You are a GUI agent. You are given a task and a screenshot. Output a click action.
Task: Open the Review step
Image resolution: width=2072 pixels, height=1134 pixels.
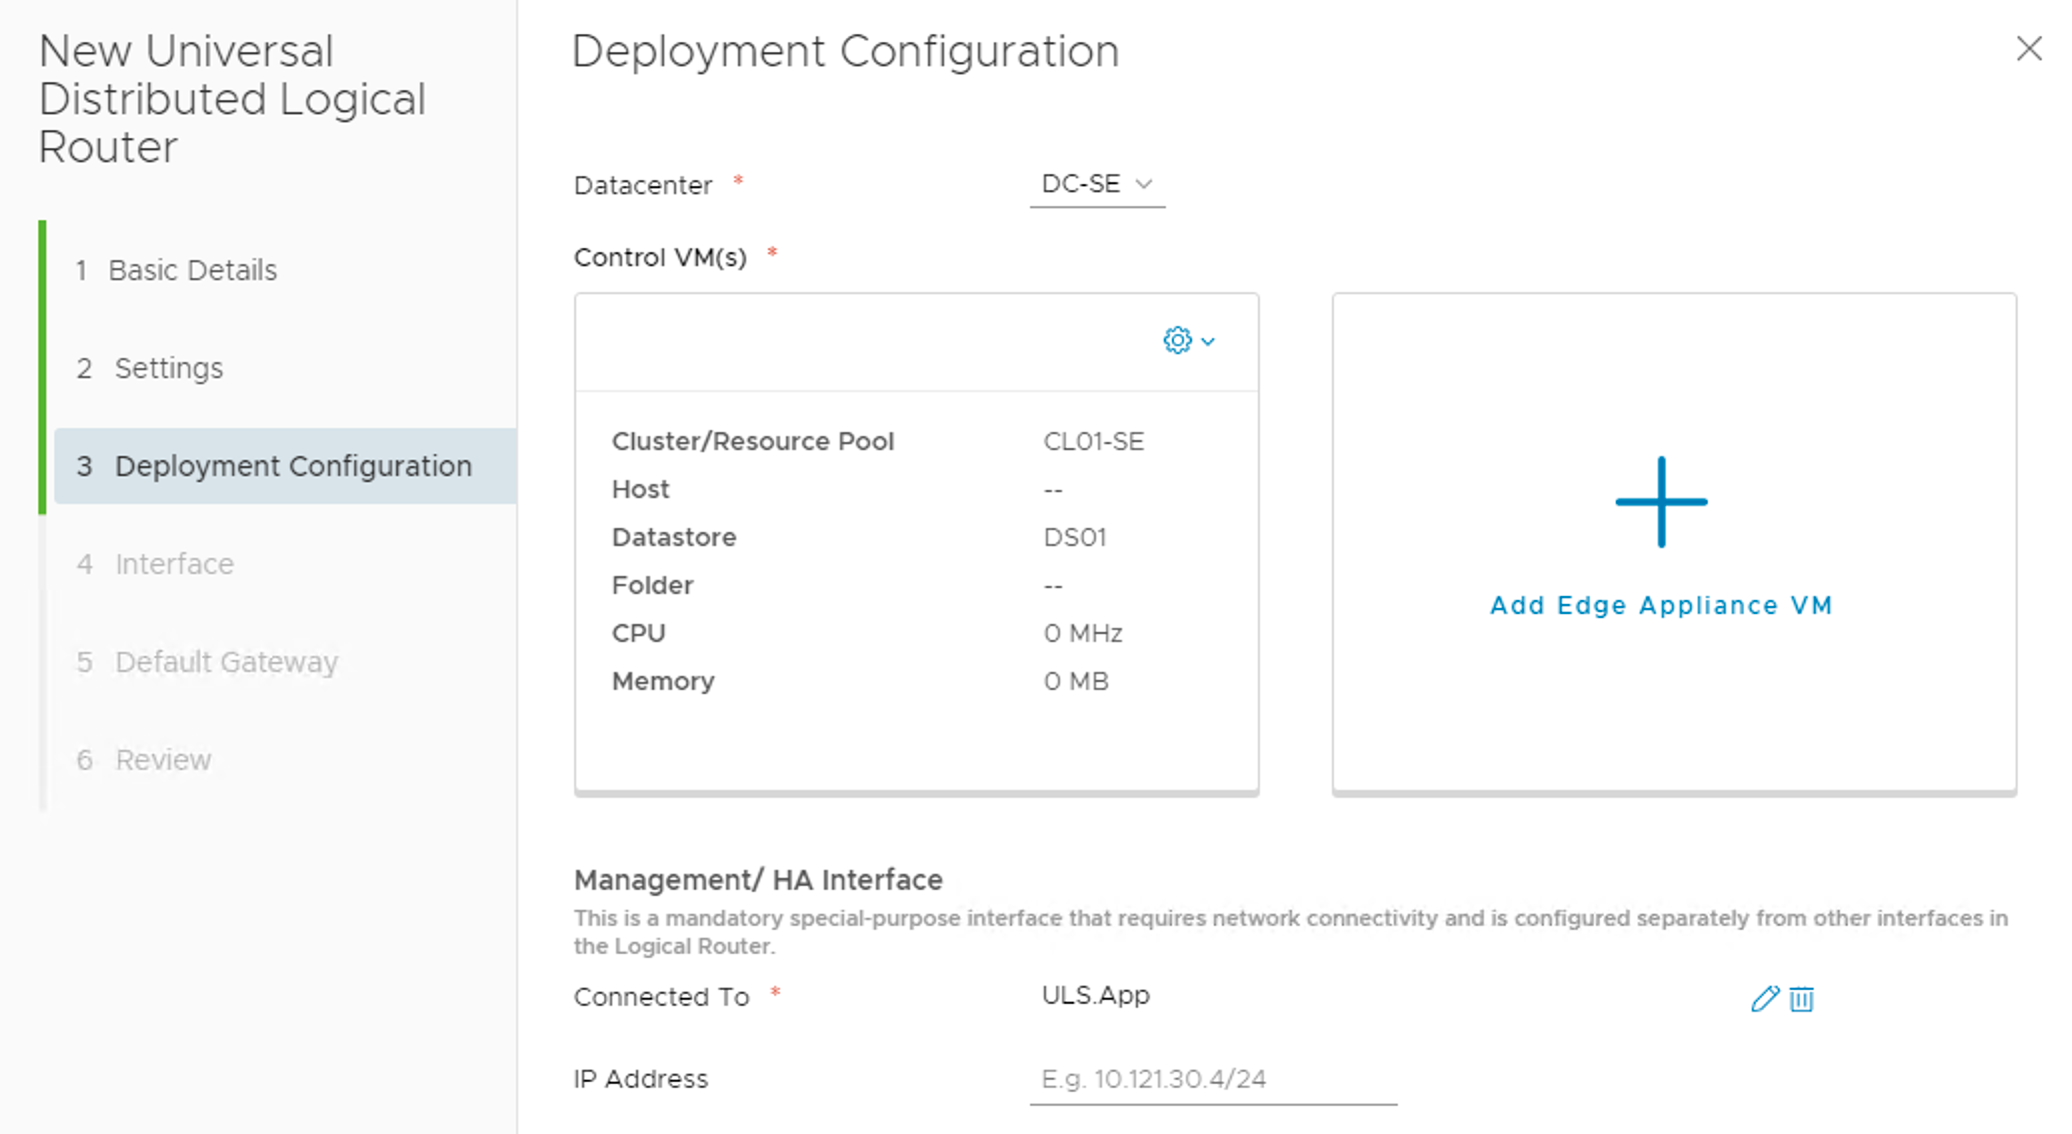click(x=163, y=760)
